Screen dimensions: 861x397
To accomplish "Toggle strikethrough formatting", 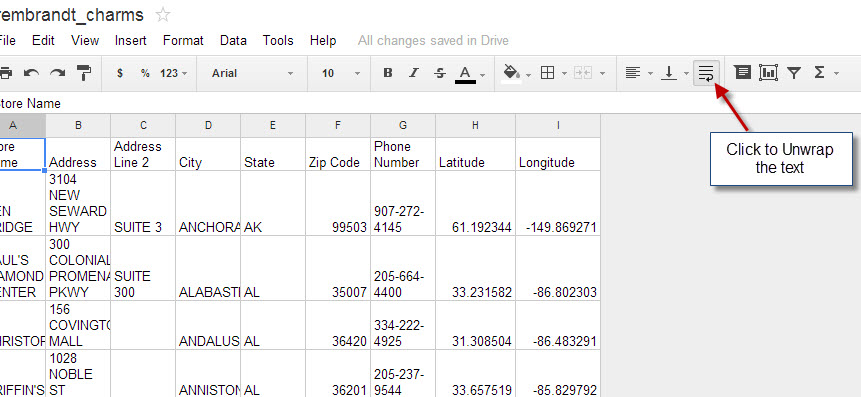I will (x=440, y=72).
